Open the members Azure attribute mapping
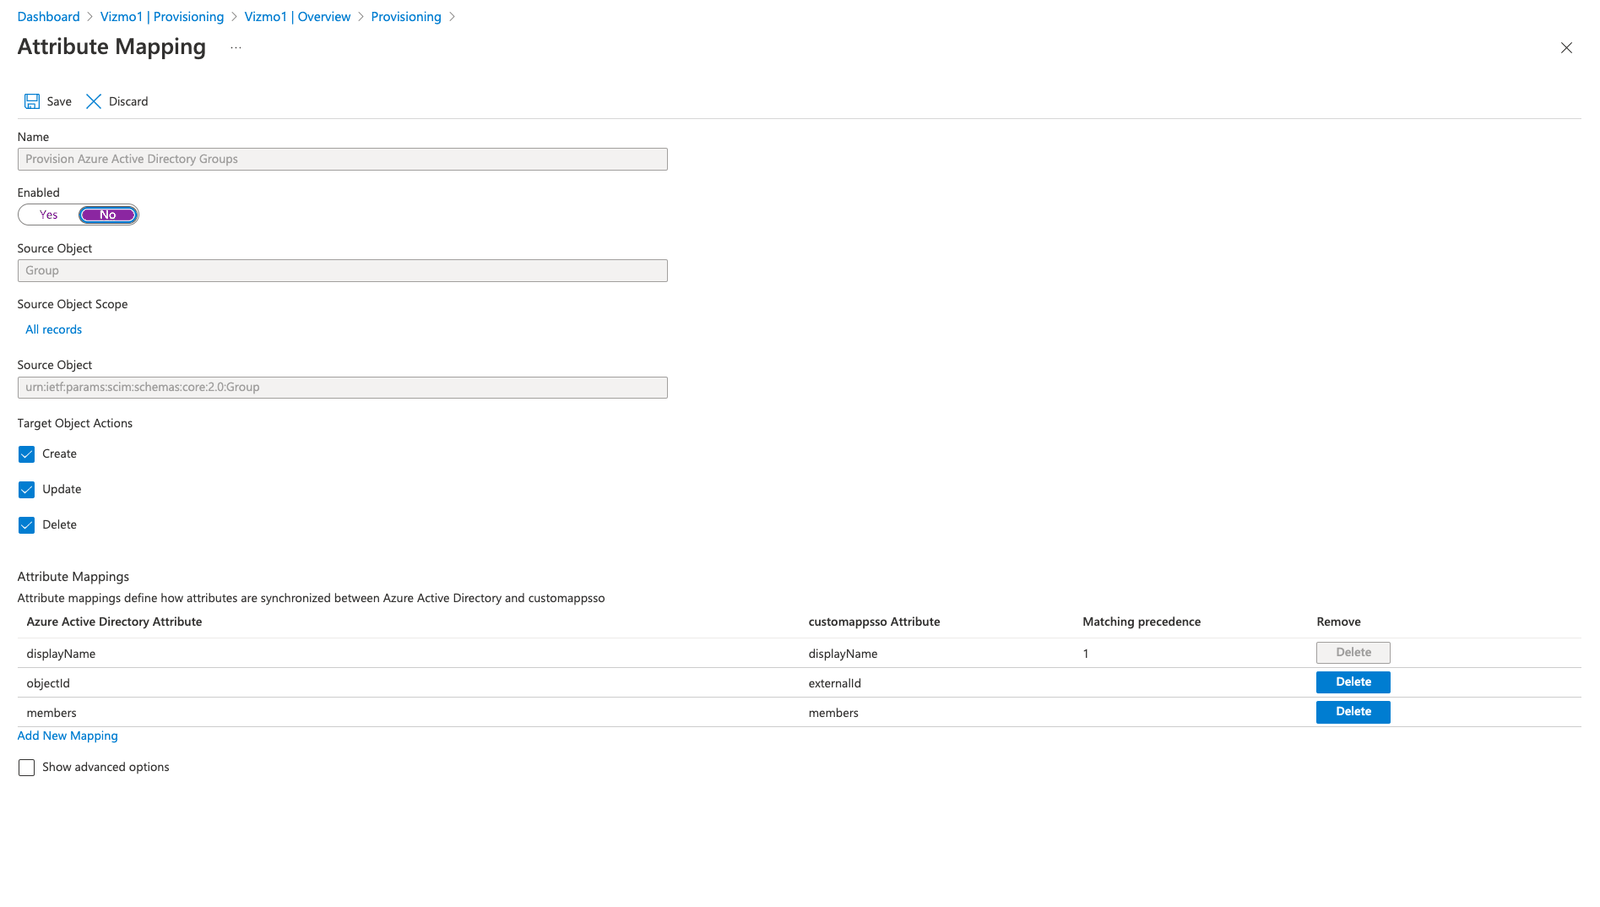Viewport: 1600px width, 907px height. (51, 713)
